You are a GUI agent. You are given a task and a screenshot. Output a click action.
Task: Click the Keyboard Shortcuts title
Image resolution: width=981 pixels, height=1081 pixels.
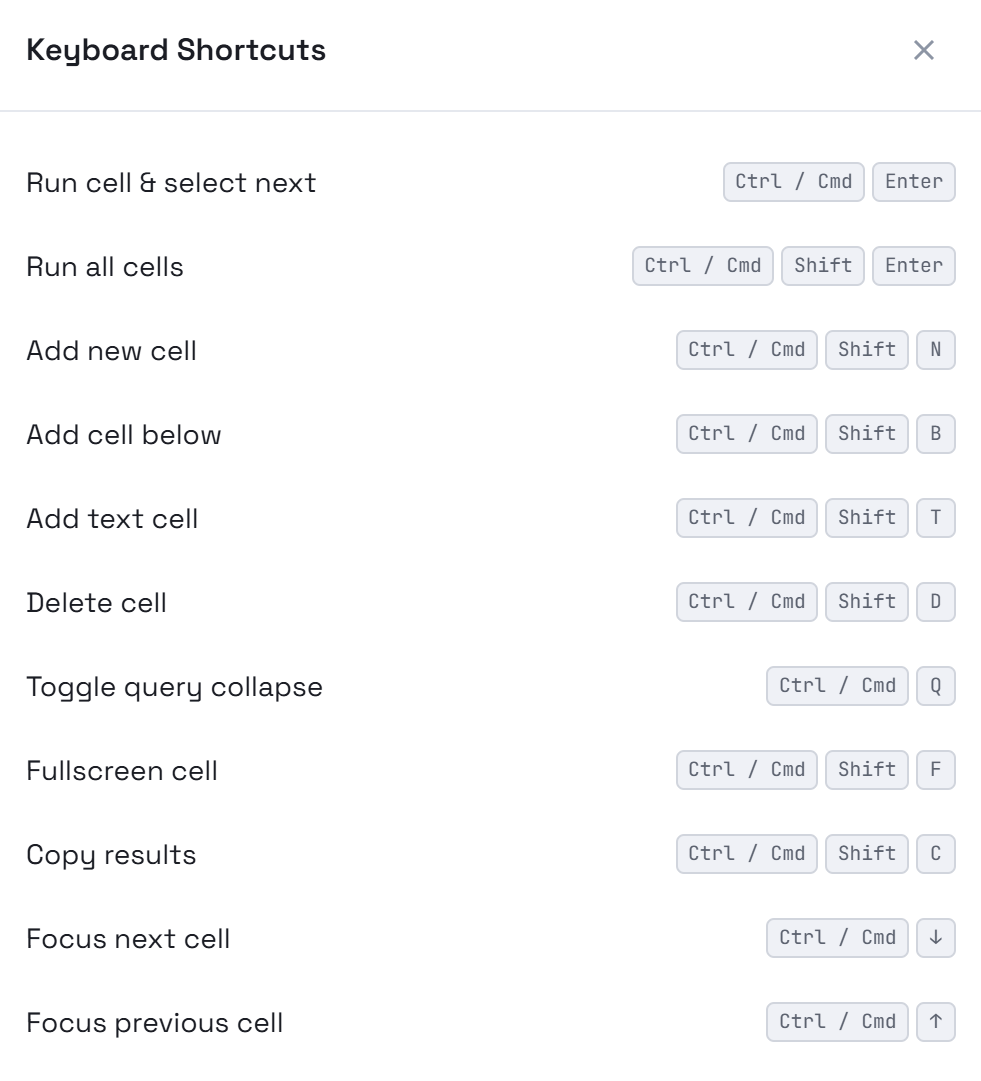pos(176,50)
